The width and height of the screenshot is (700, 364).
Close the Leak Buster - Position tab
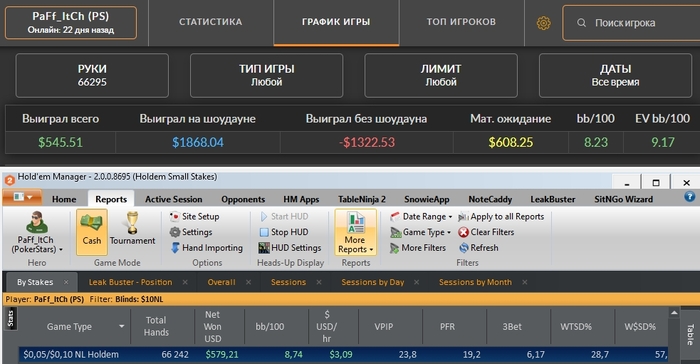click(185, 282)
